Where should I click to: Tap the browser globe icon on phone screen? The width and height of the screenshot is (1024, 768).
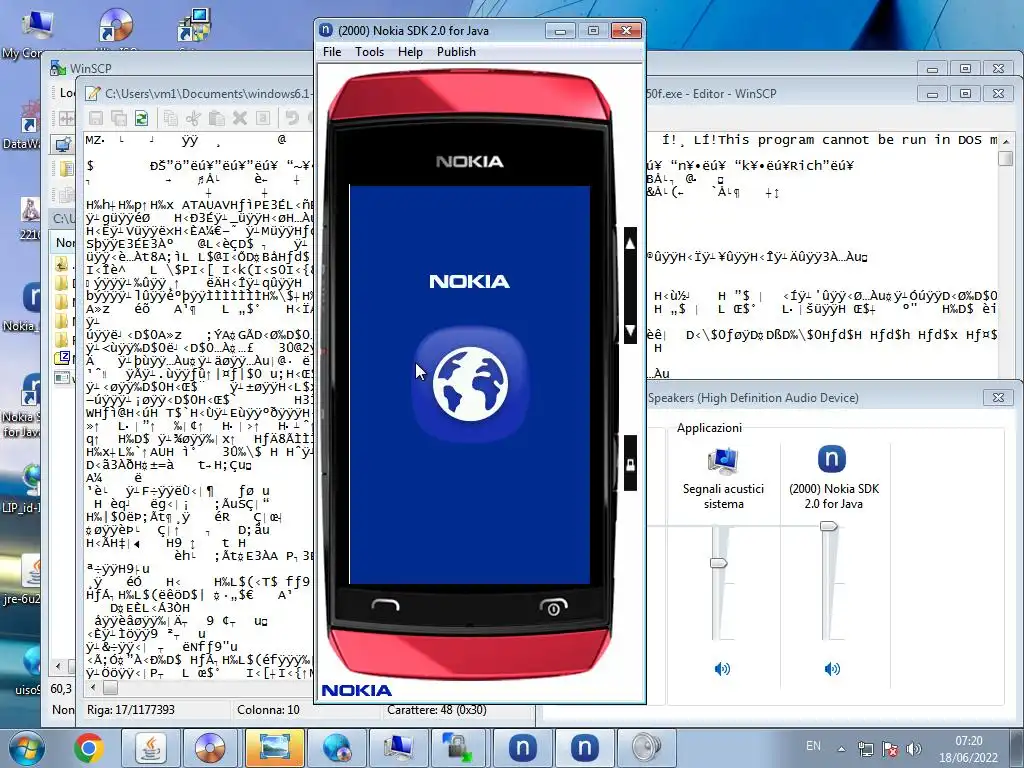point(470,384)
